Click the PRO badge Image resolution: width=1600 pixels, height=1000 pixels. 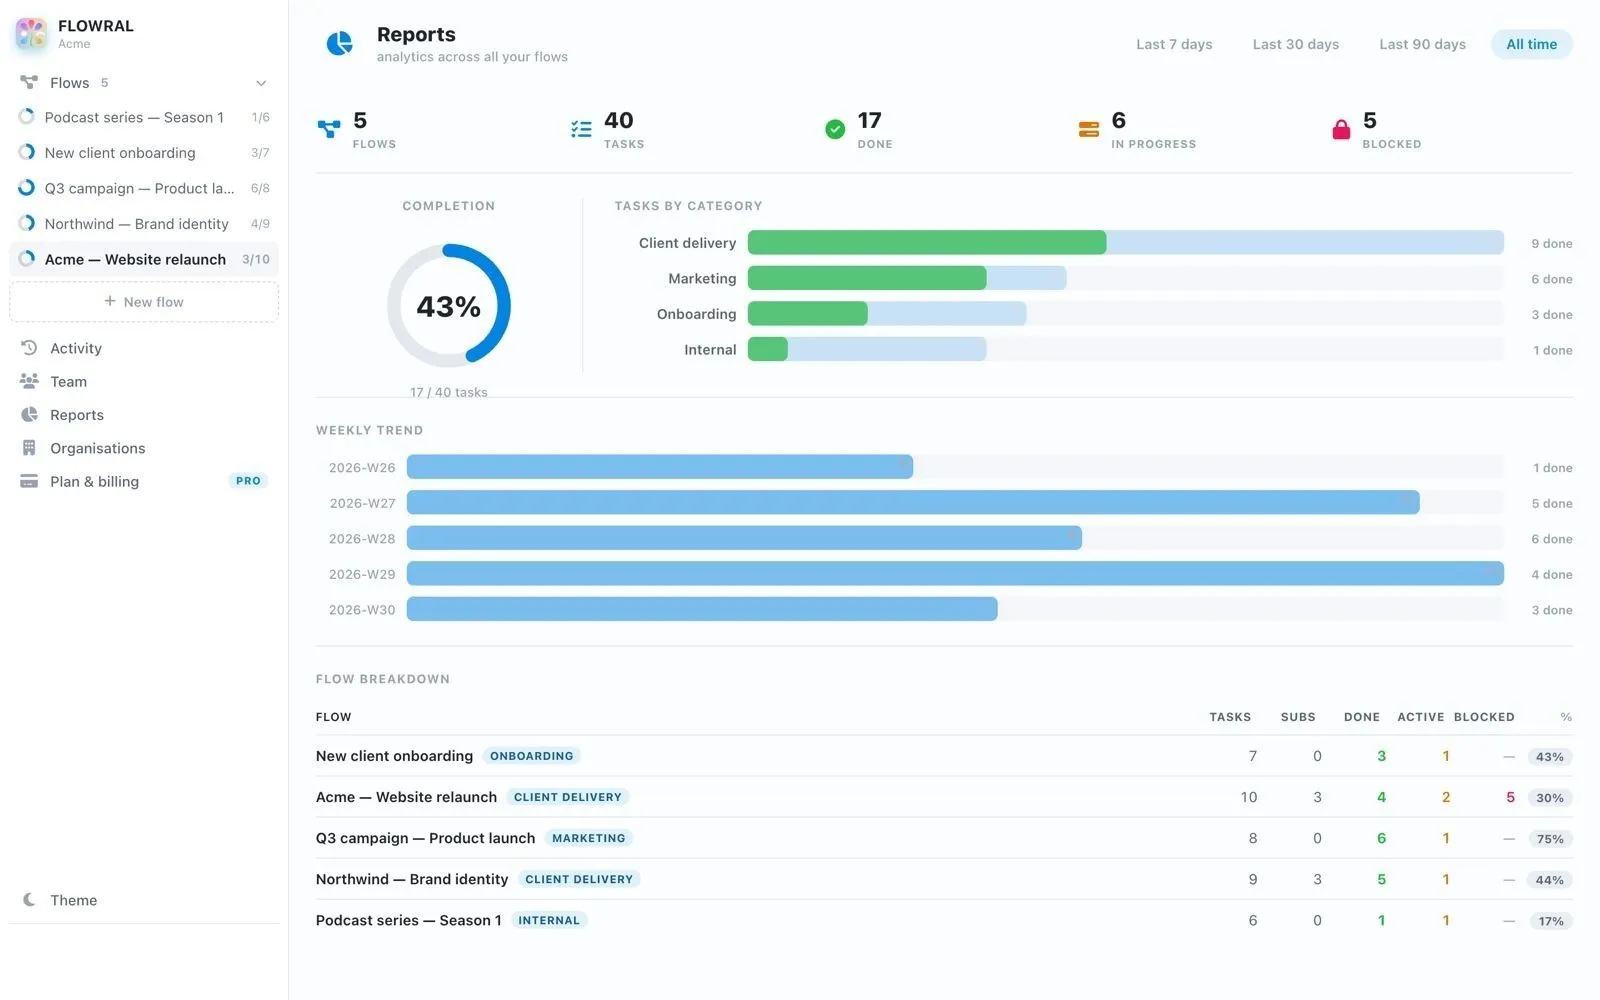pos(248,481)
